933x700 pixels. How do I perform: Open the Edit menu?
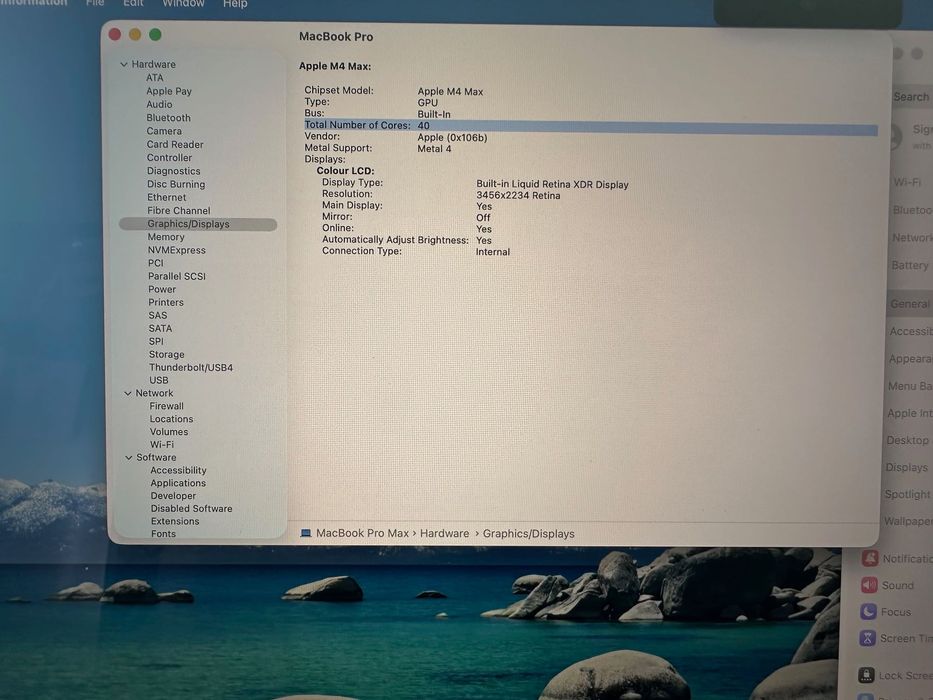tap(133, 3)
